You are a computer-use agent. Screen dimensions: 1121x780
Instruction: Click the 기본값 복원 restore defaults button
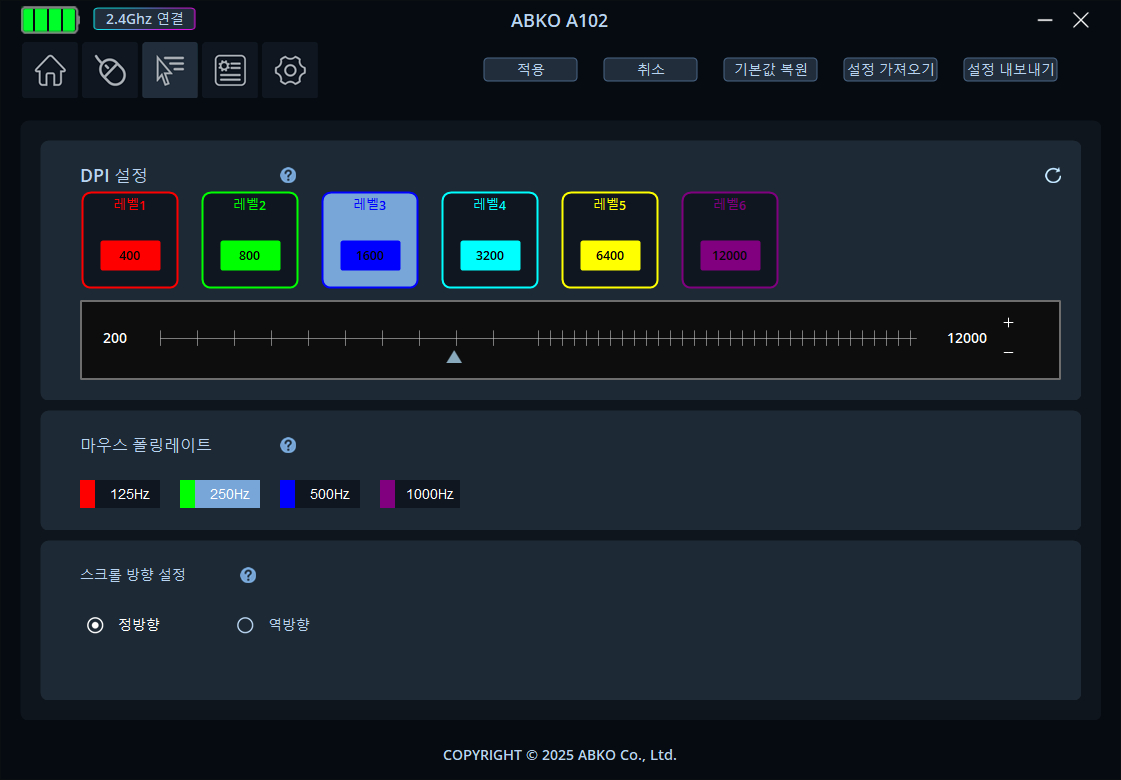tap(771, 69)
